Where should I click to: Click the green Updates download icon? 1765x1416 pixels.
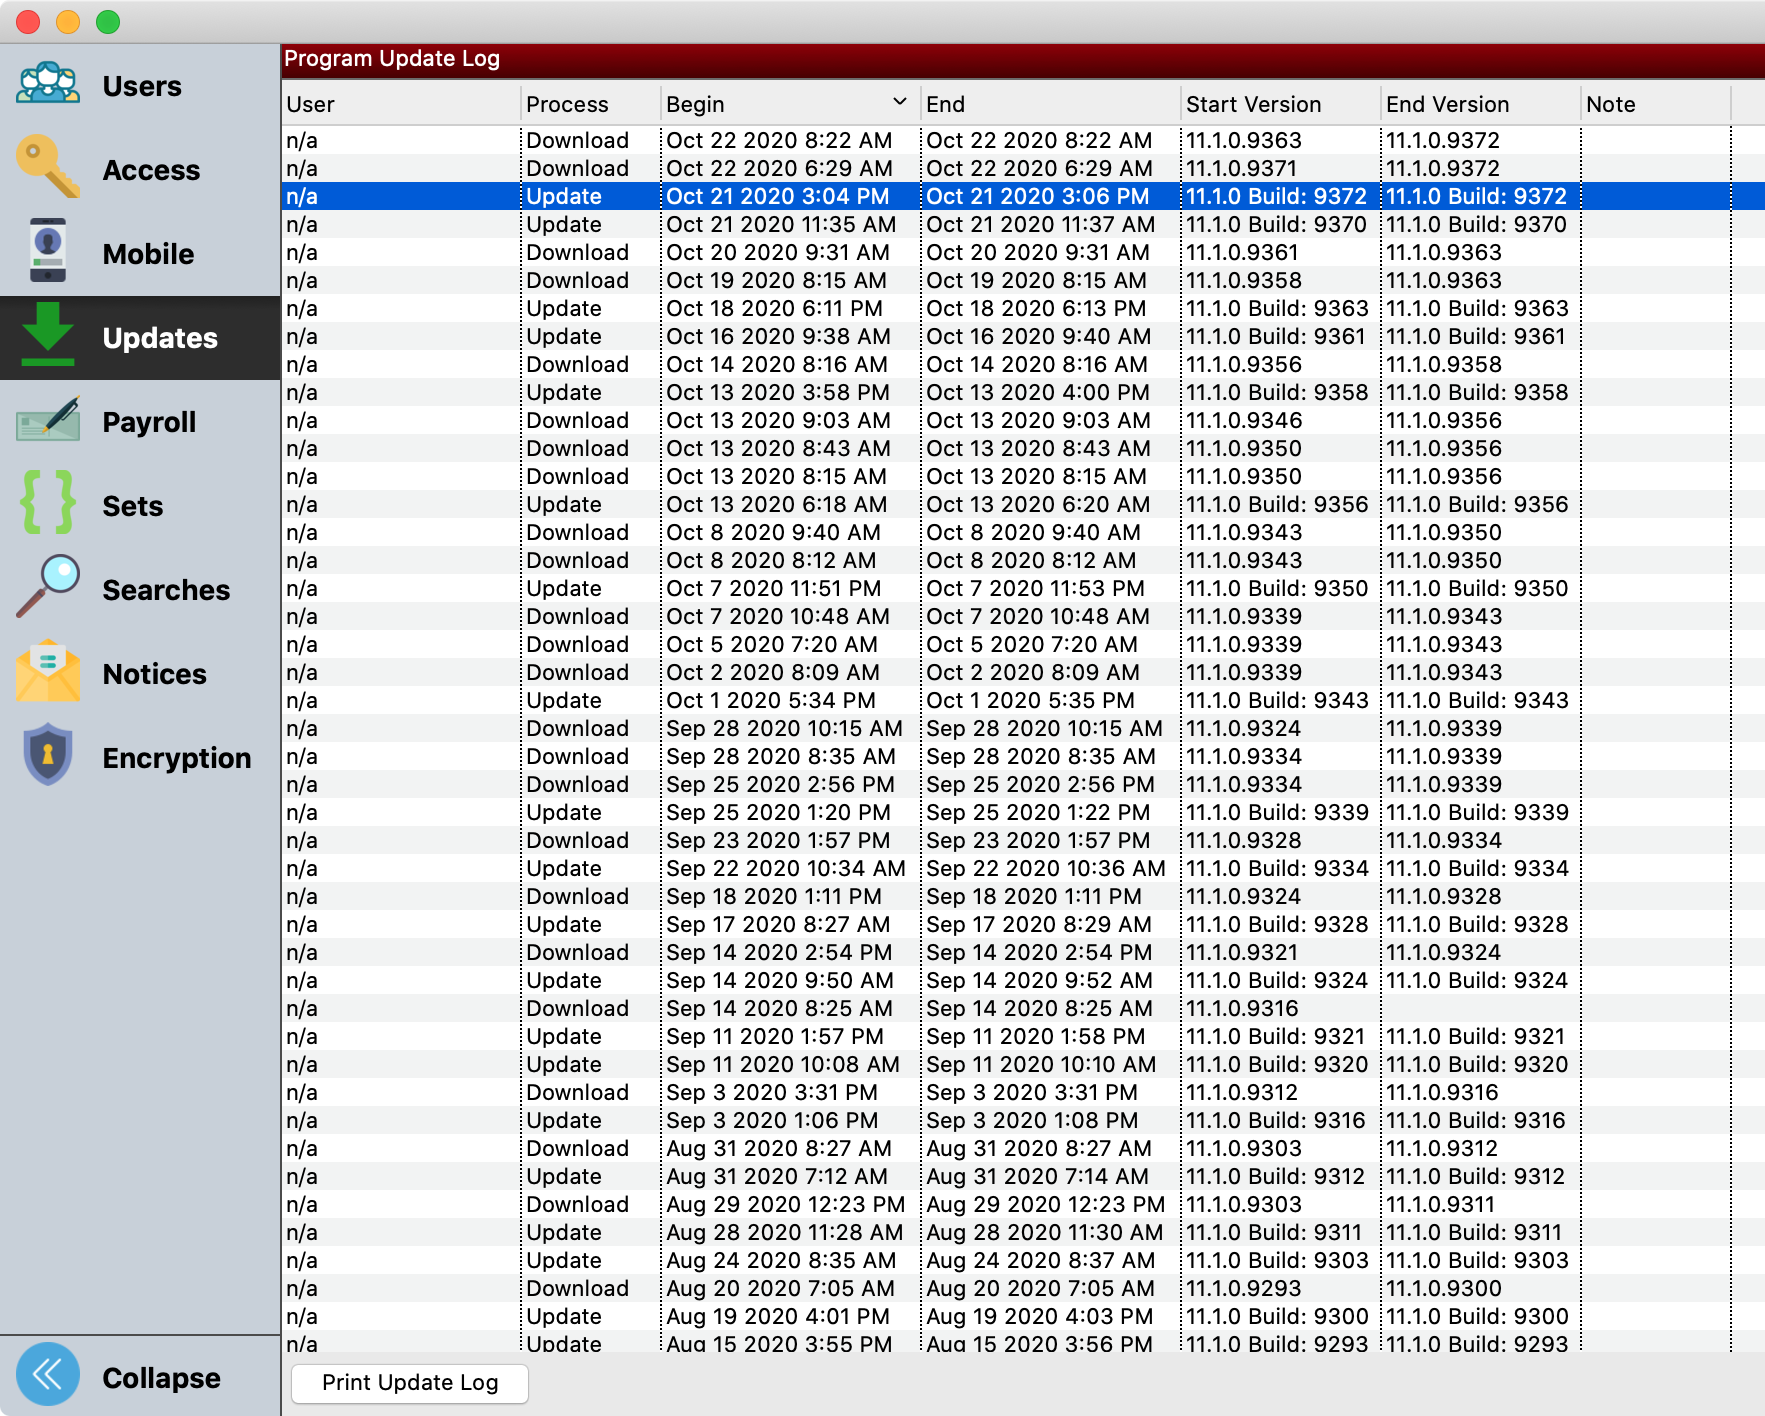click(x=47, y=335)
